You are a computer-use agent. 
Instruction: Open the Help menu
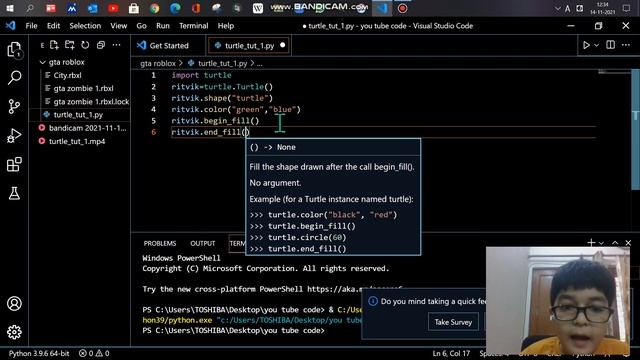[226, 26]
